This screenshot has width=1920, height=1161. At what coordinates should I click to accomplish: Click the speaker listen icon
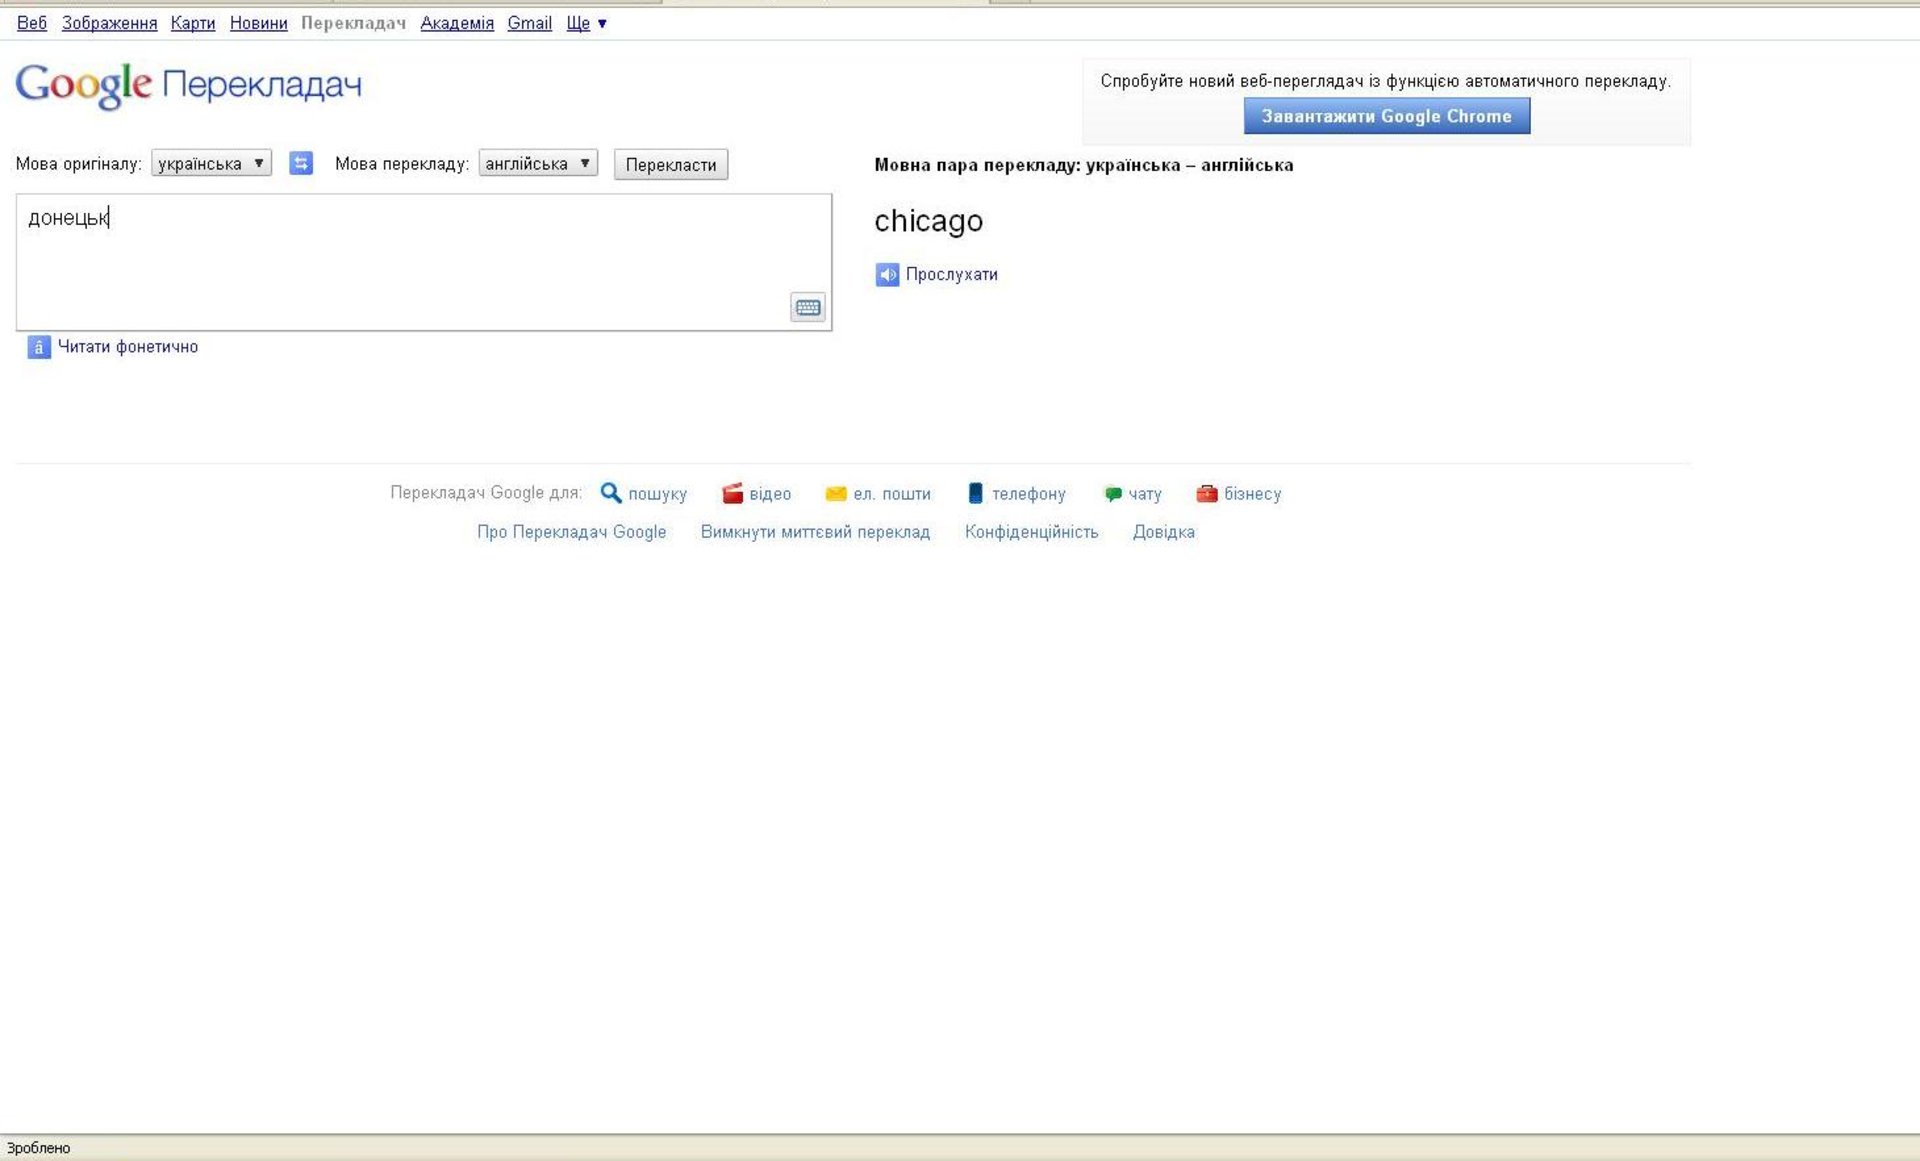pyautogui.click(x=887, y=274)
